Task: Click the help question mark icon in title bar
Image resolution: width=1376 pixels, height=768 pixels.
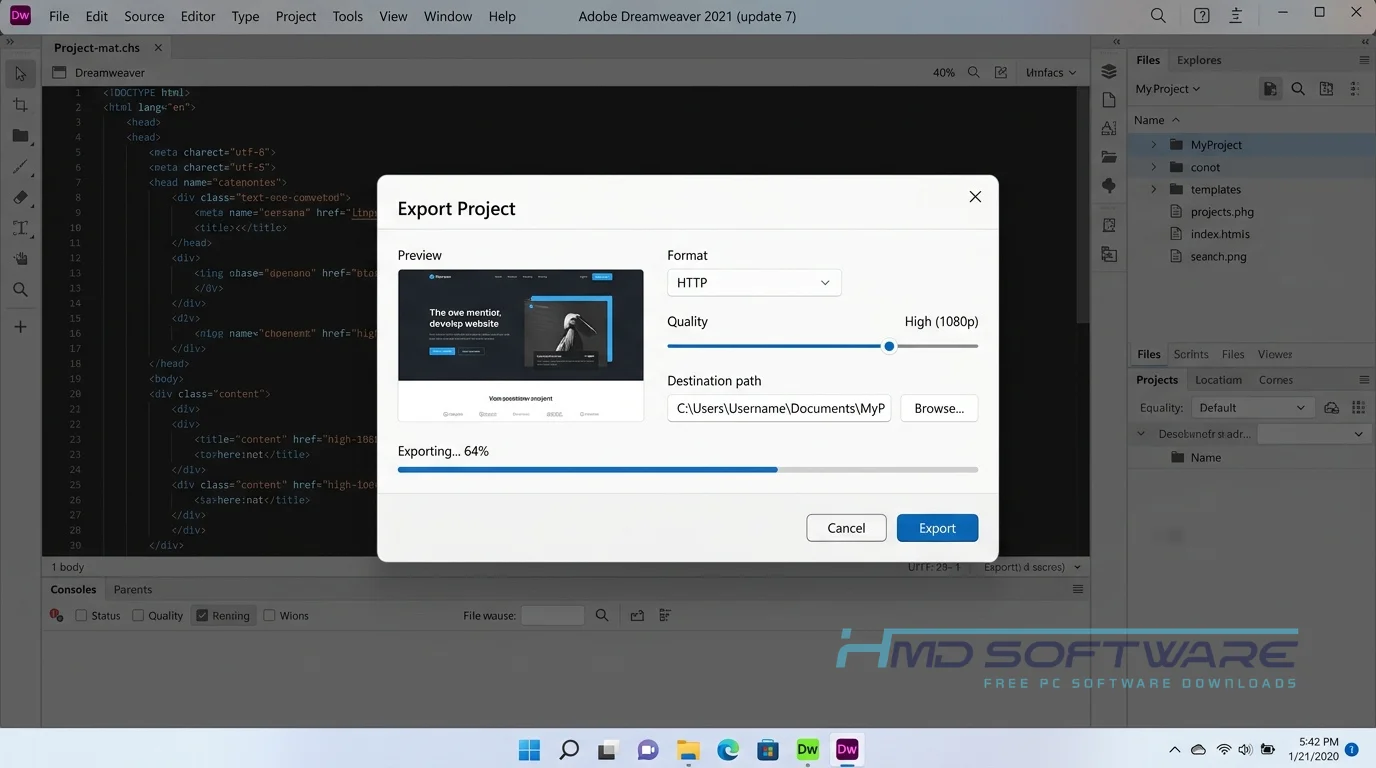Action: click(1202, 16)
